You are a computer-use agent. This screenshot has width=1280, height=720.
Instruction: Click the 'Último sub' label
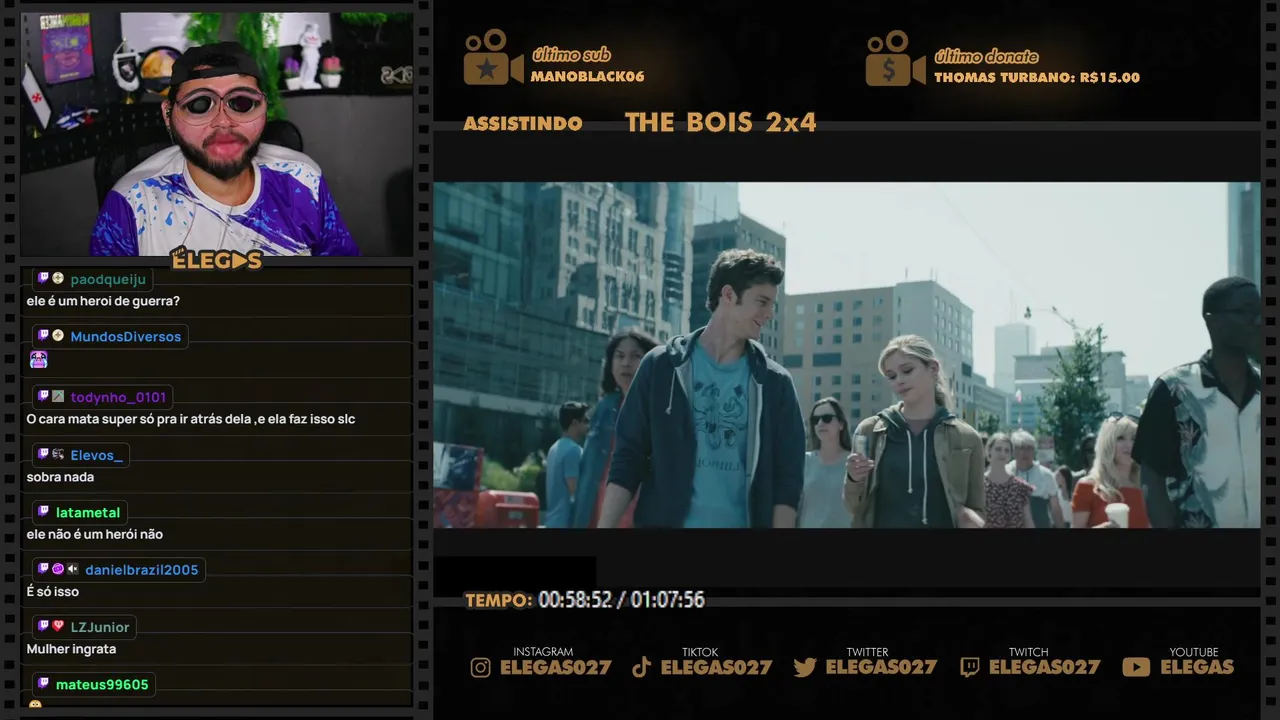(572, 55)
